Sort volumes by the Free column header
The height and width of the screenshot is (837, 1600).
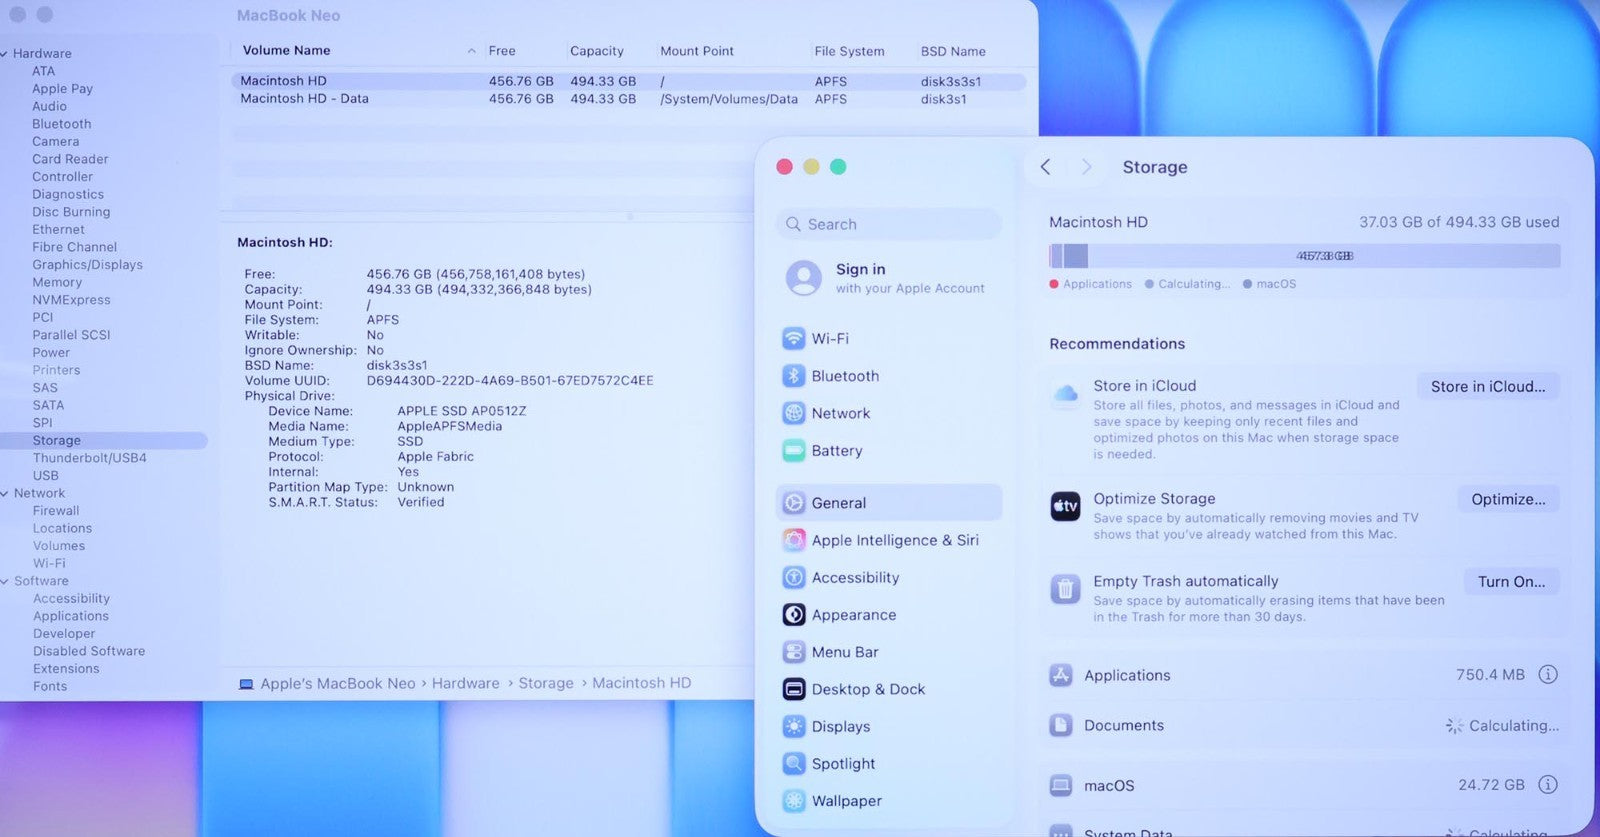click(x=502, y=51)
